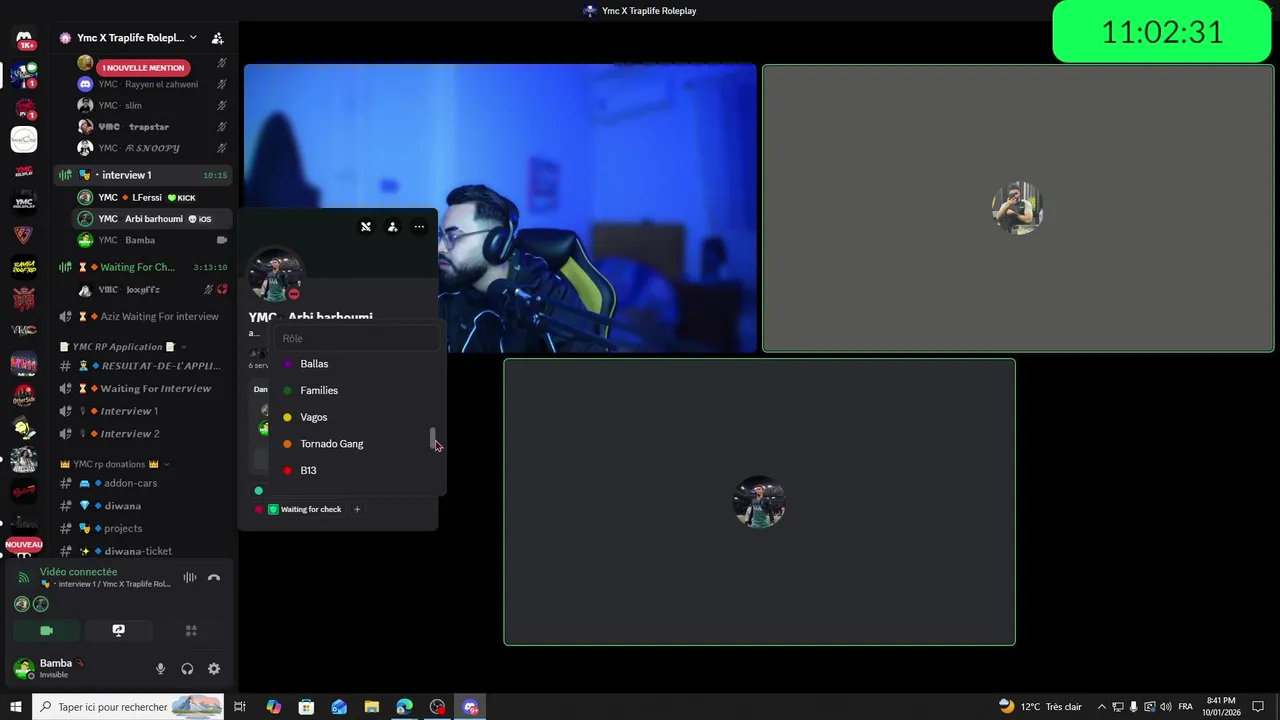Open the addon-cars text channel
Screen dimensions: 1280x720
144,483
